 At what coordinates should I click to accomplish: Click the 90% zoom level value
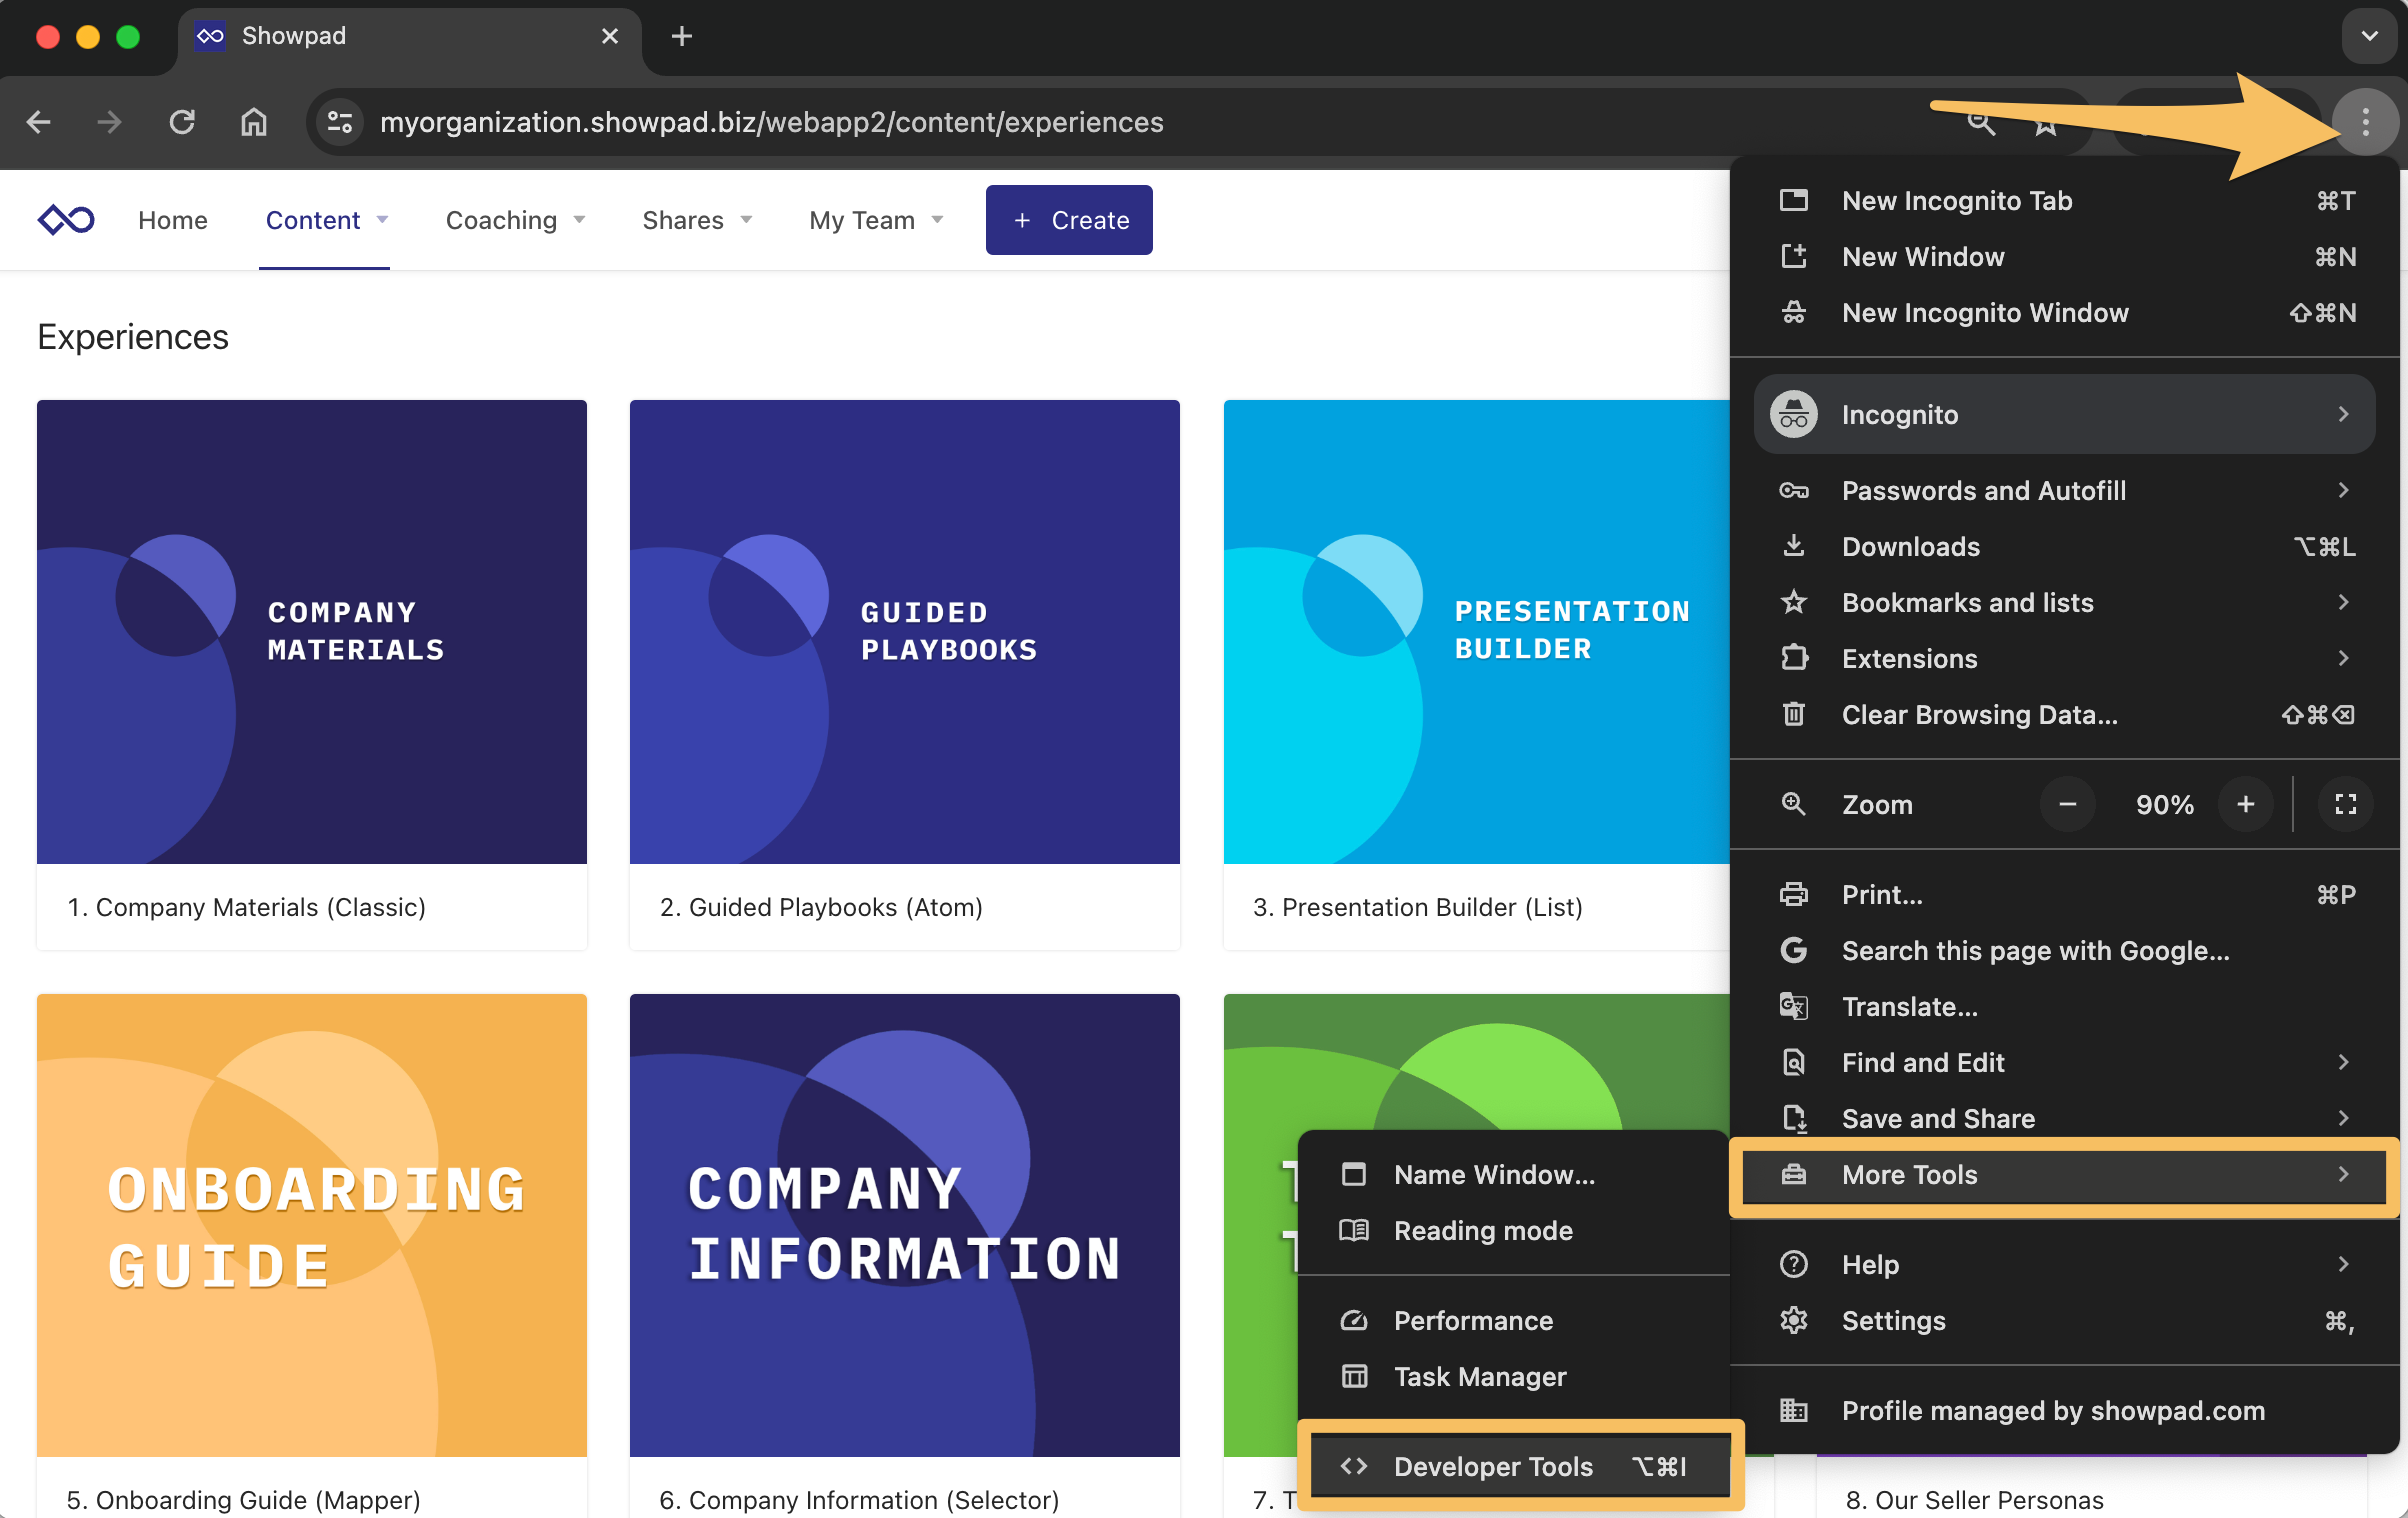pyautogui.click(x=2165, y=805)
